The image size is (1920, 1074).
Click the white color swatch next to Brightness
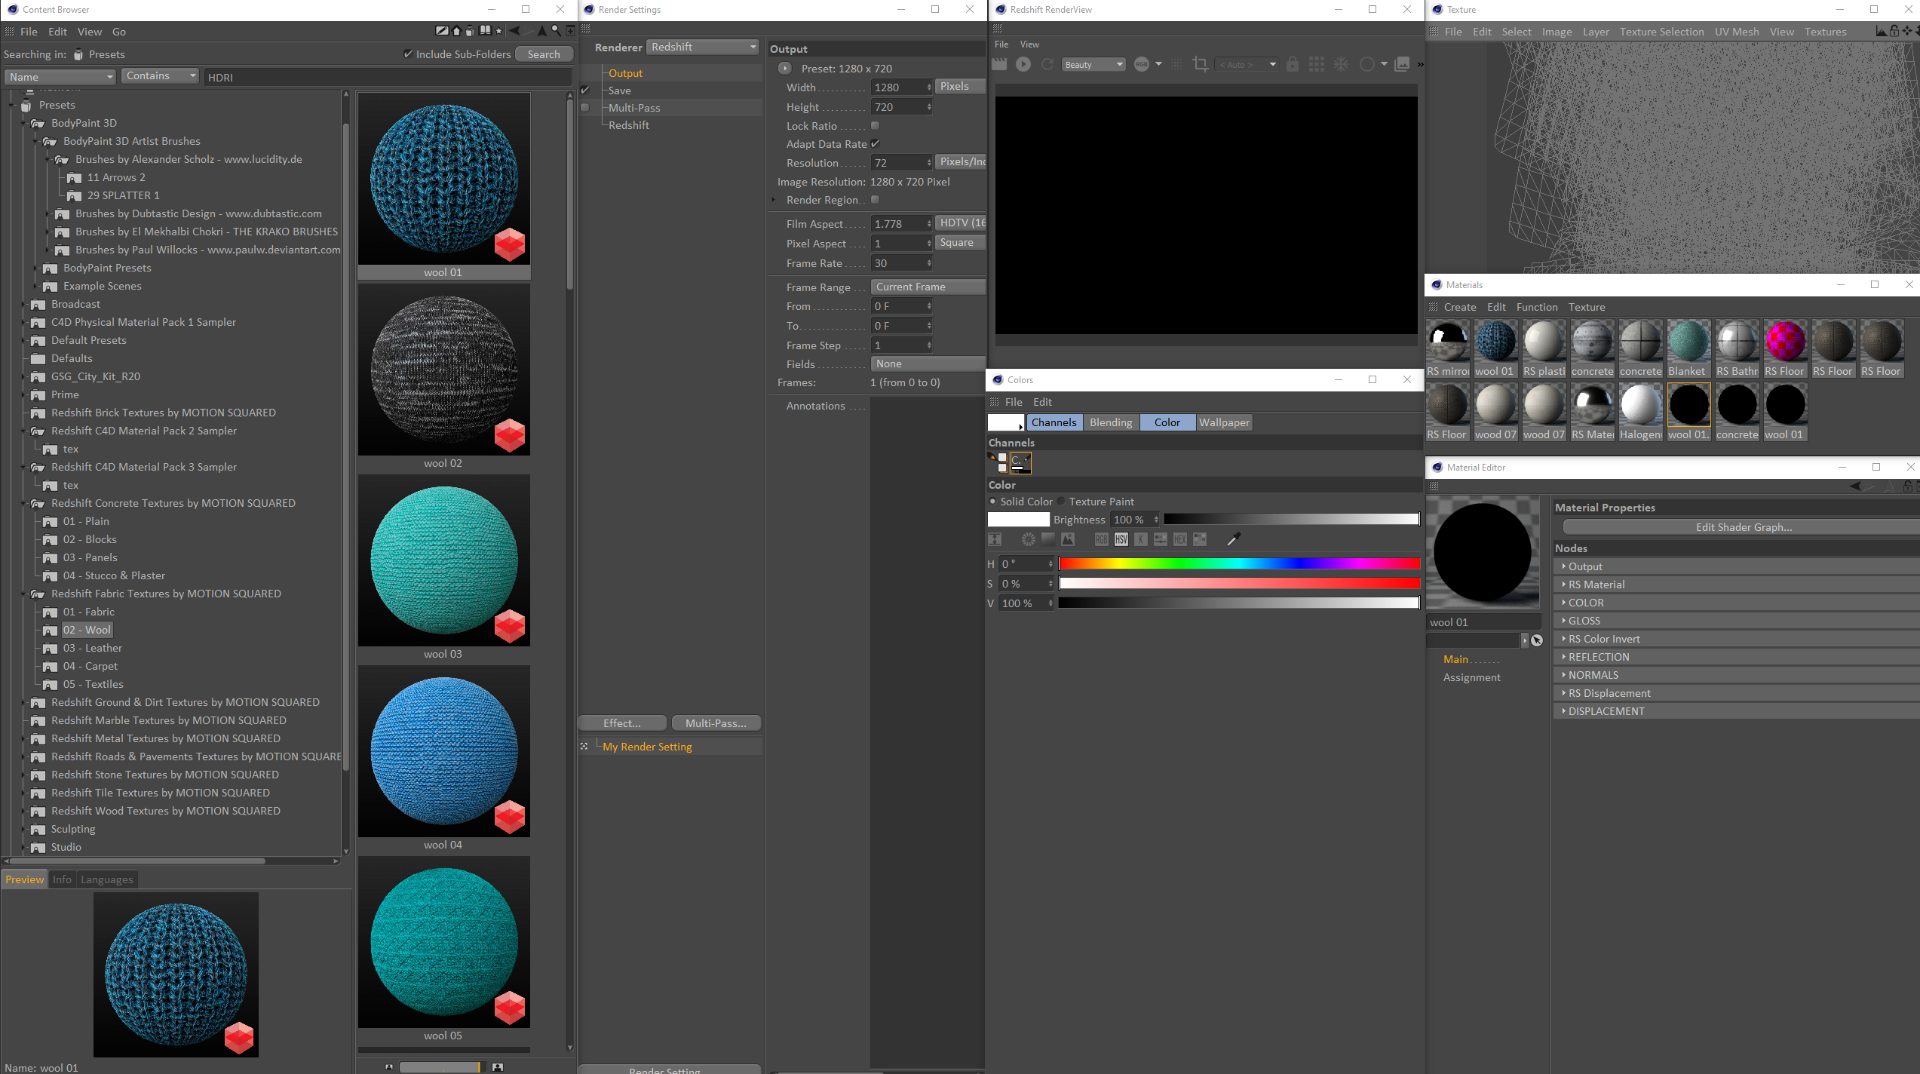(x=1018, y=519)
